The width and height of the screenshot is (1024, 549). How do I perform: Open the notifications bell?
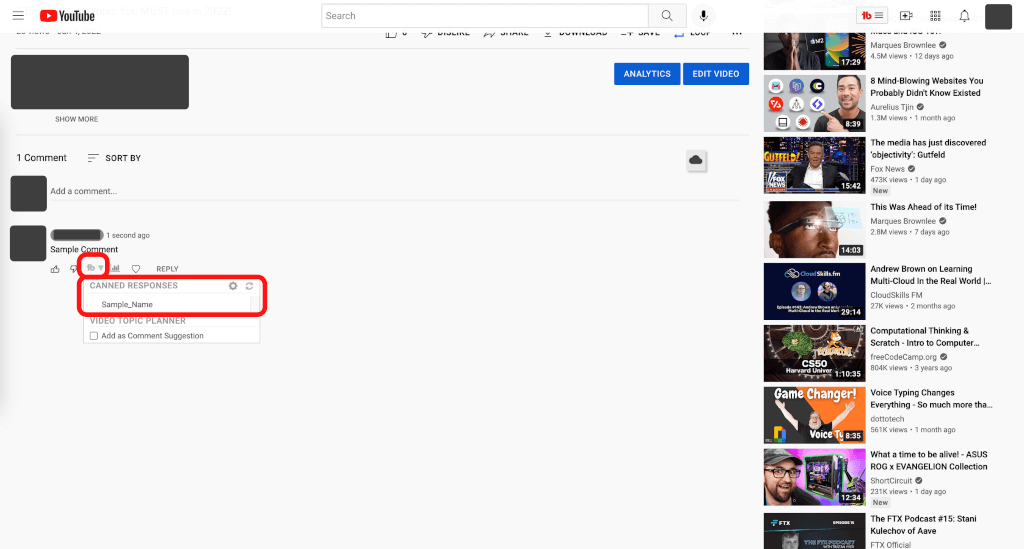(964, 16)
